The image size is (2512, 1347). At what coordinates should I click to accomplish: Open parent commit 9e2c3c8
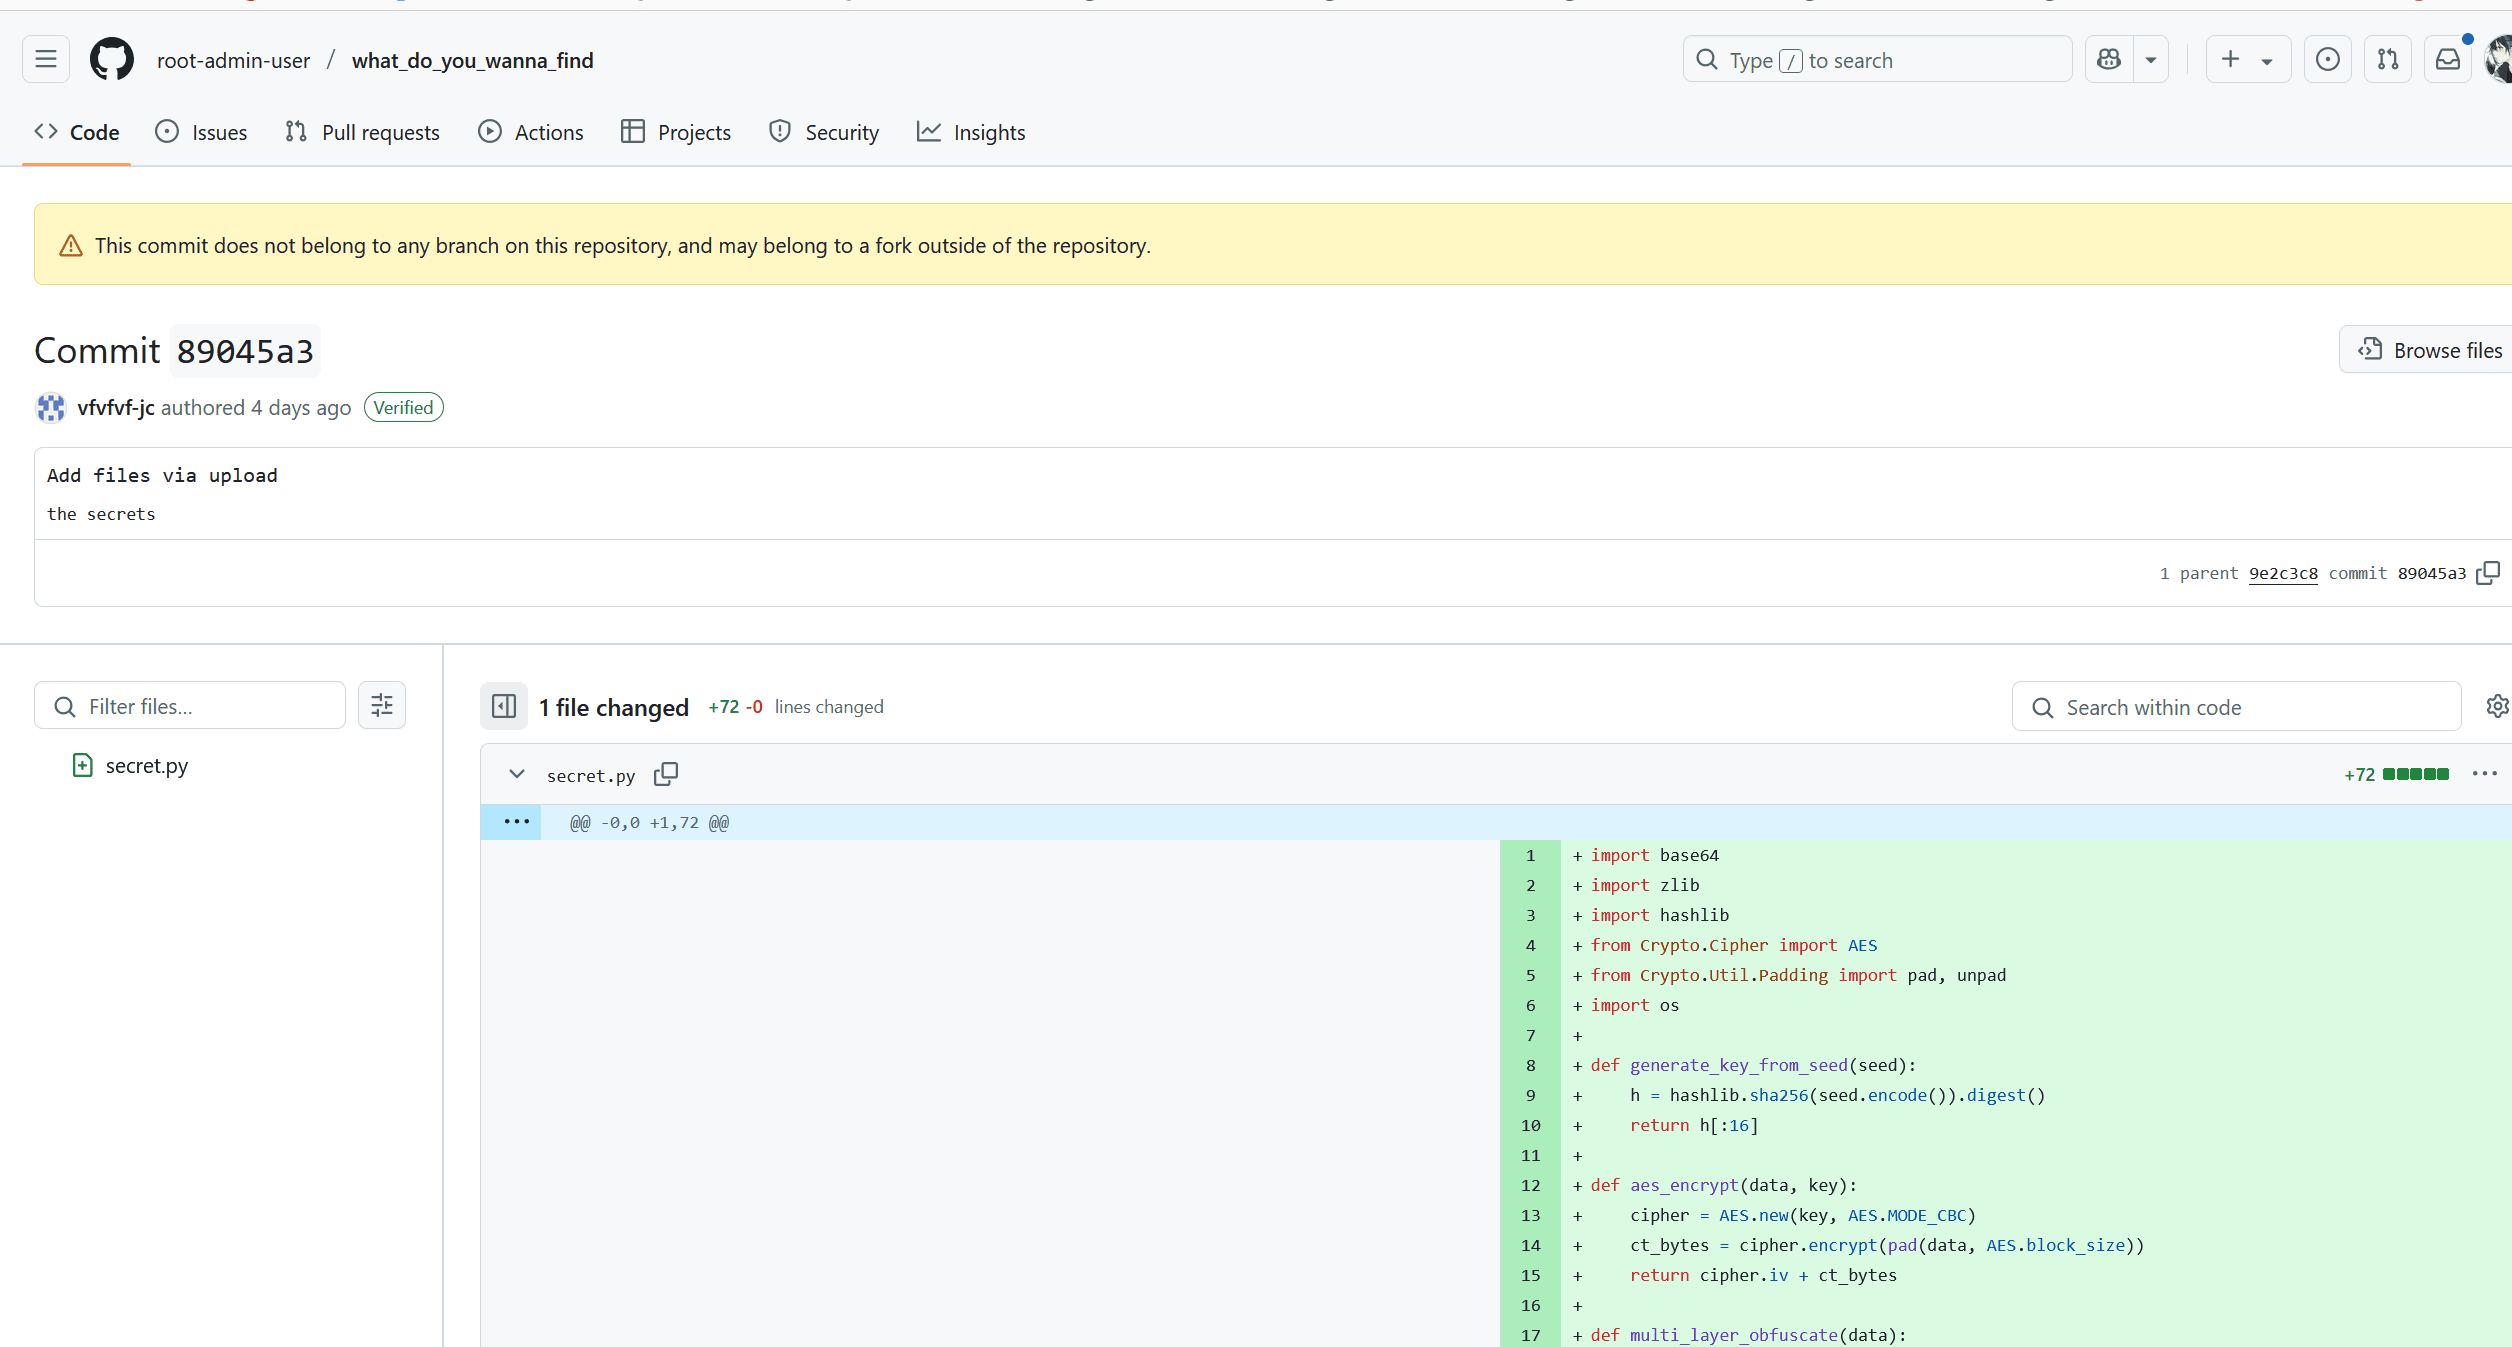pyautogui.click(x=2283, y=573)
